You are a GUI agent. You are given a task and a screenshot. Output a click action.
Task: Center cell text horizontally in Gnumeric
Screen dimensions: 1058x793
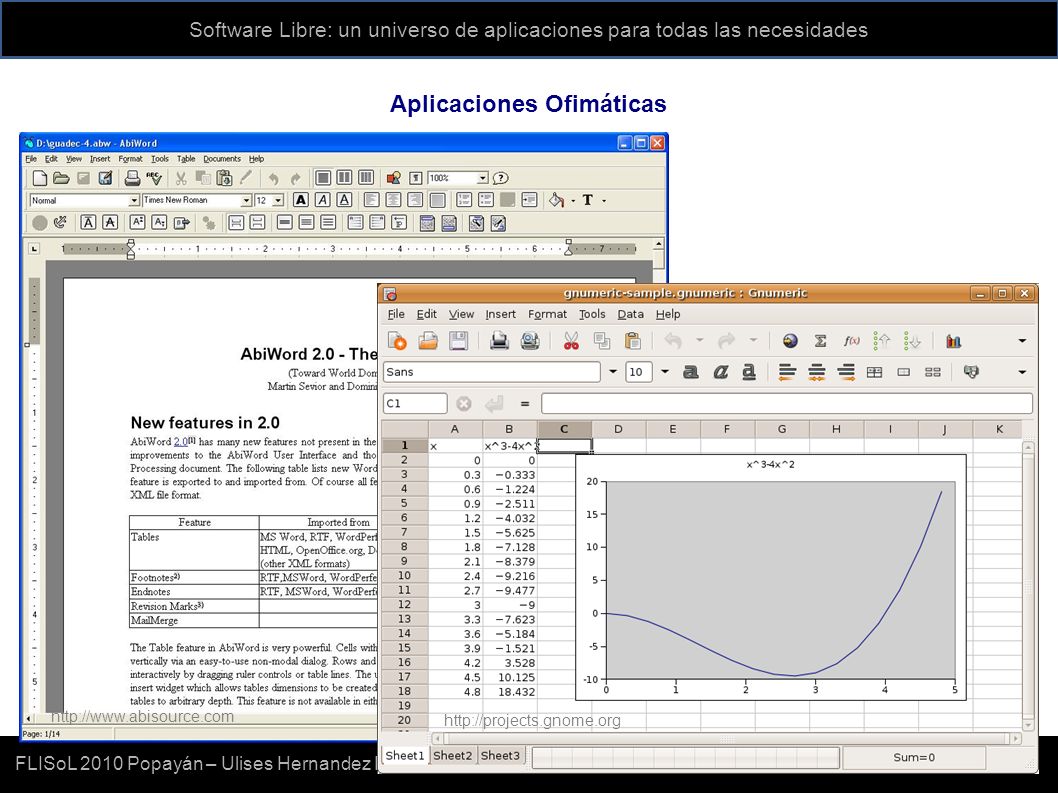pos(816,372)
